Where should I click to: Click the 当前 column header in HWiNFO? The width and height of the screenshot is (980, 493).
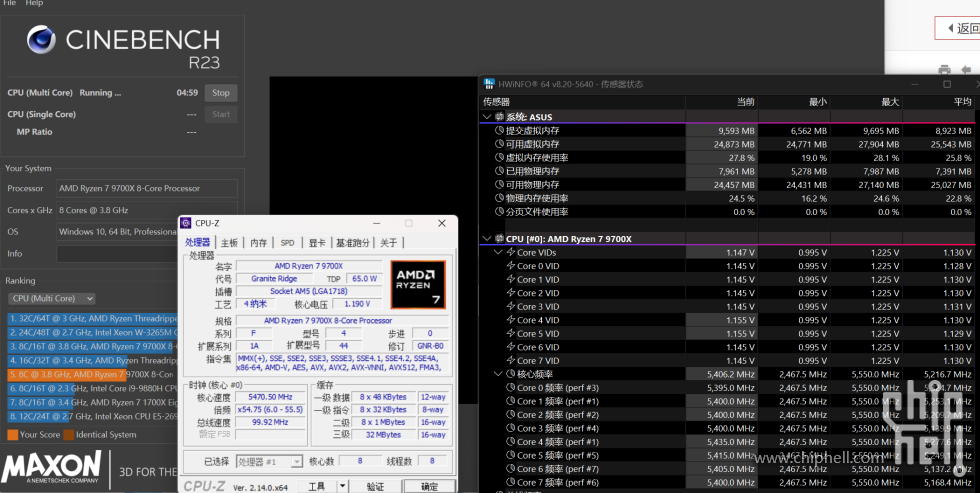point(722,102)
